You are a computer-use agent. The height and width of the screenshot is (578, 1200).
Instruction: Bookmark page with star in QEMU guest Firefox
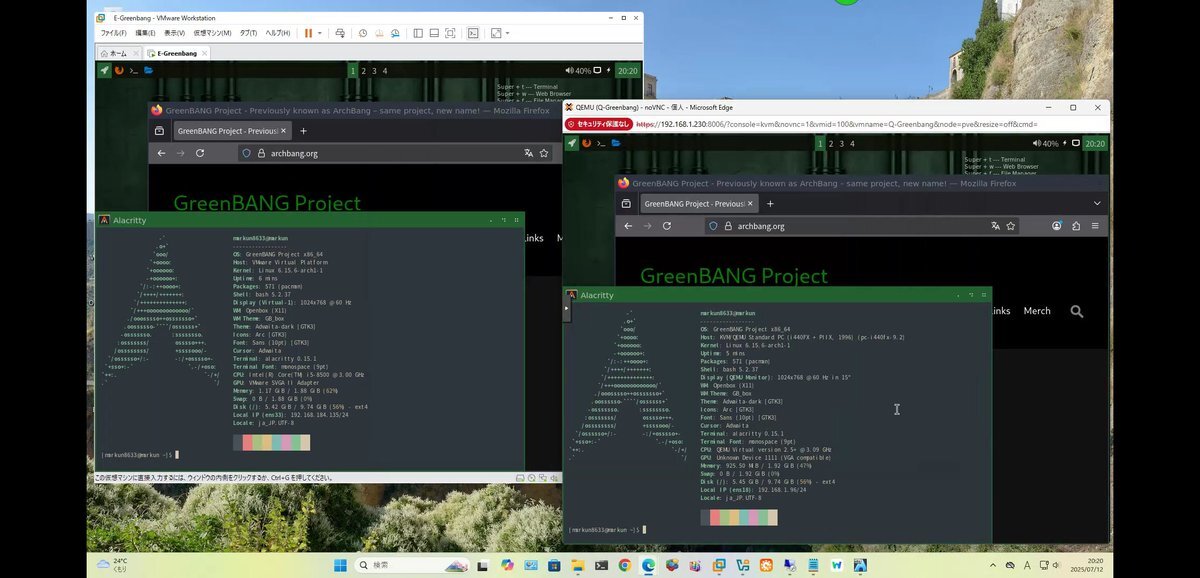point(1011,226)
